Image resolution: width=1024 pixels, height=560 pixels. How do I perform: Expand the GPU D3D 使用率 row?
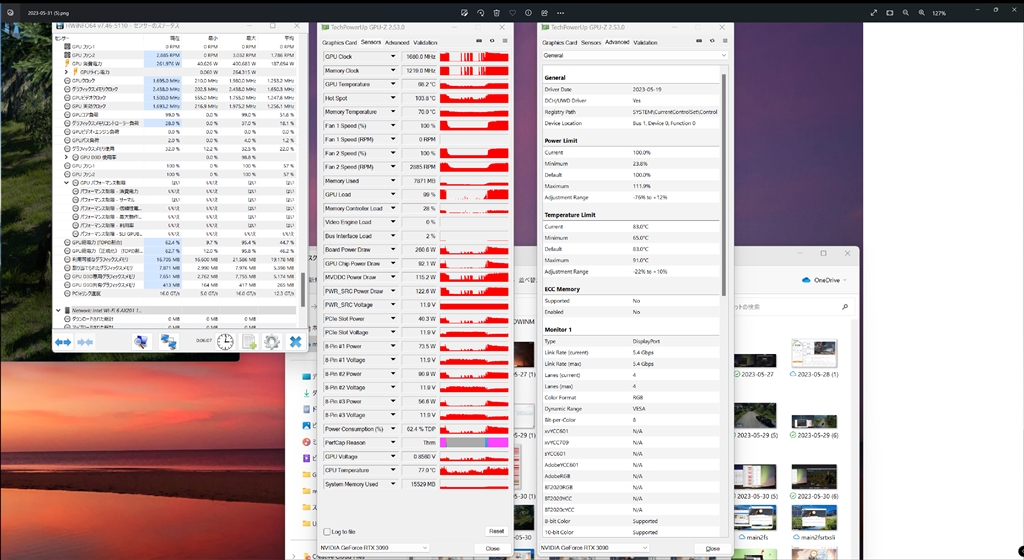point(66,157)
